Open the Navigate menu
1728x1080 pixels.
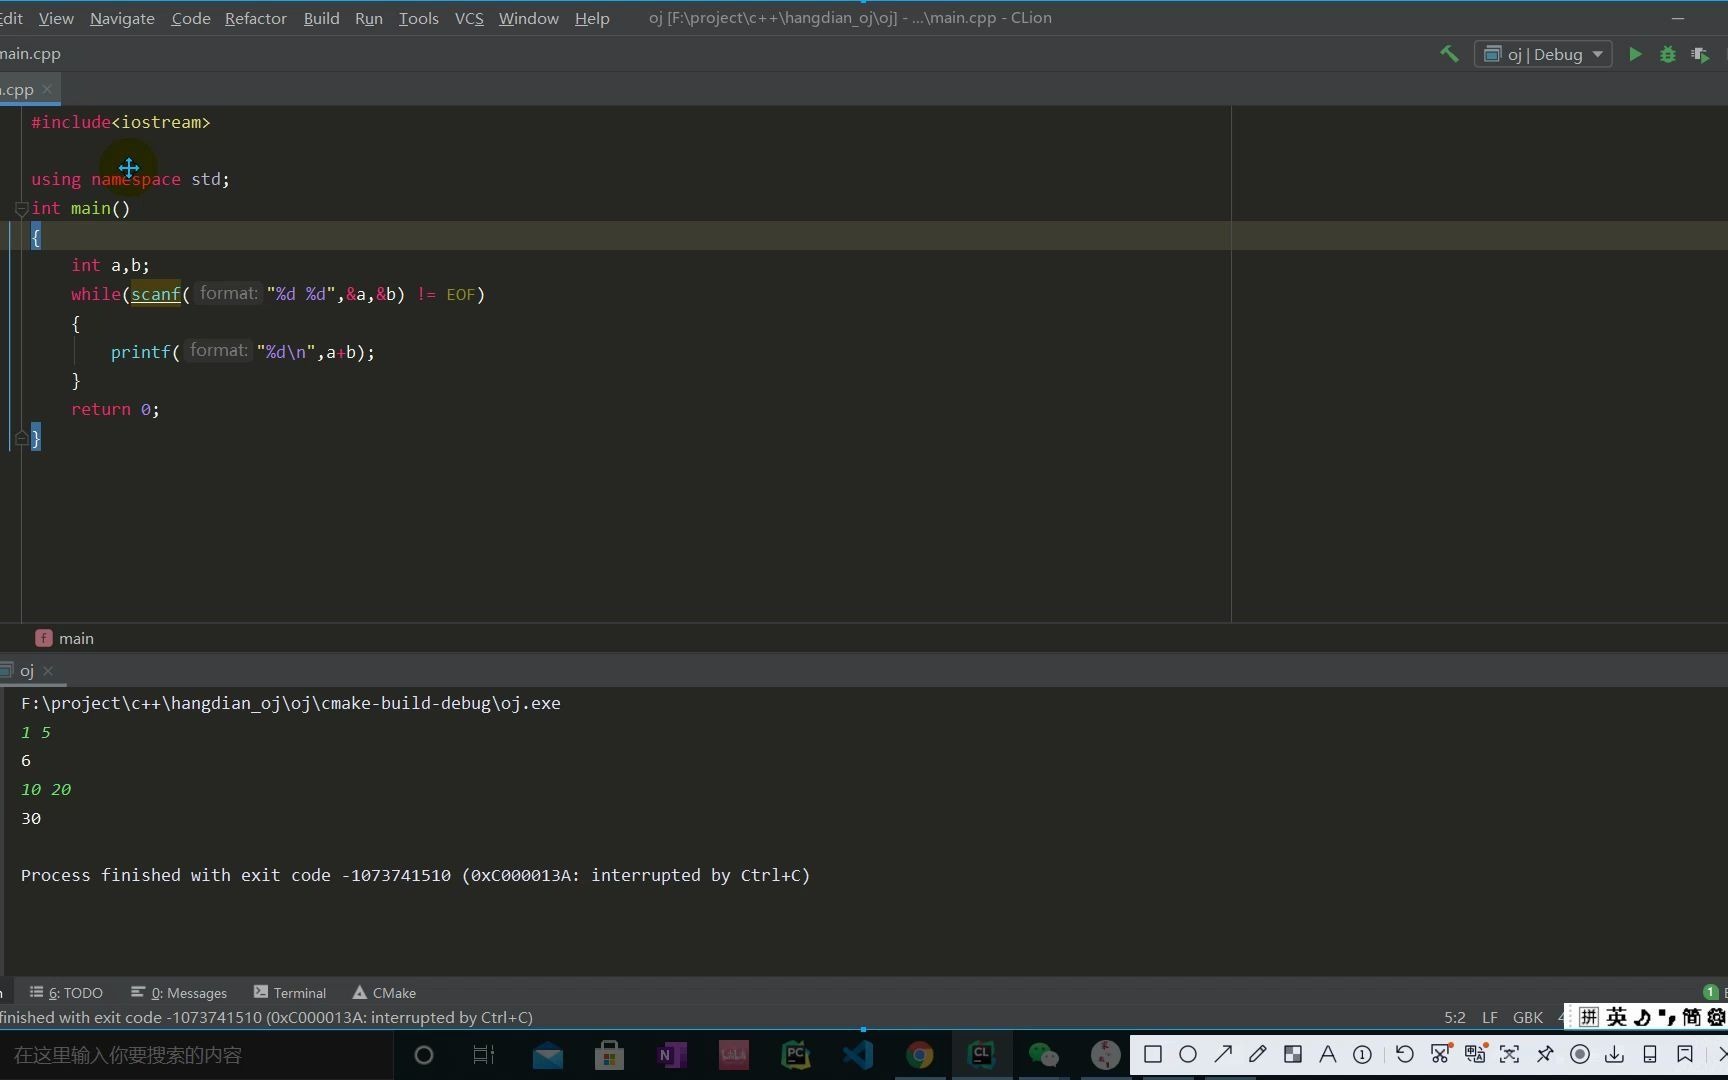[x=122, y=18]
